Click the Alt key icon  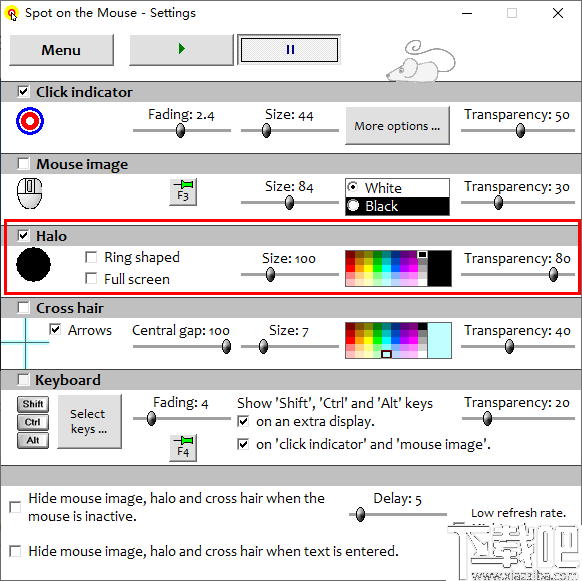pyautogui.click(x=33, y=441)
